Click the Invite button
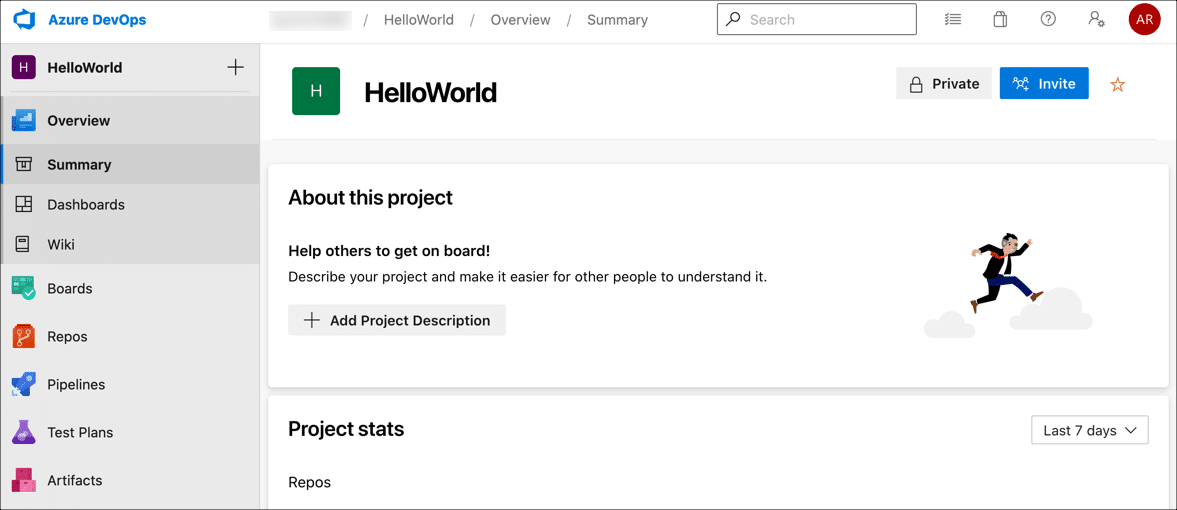 [x=1043, y=84]
